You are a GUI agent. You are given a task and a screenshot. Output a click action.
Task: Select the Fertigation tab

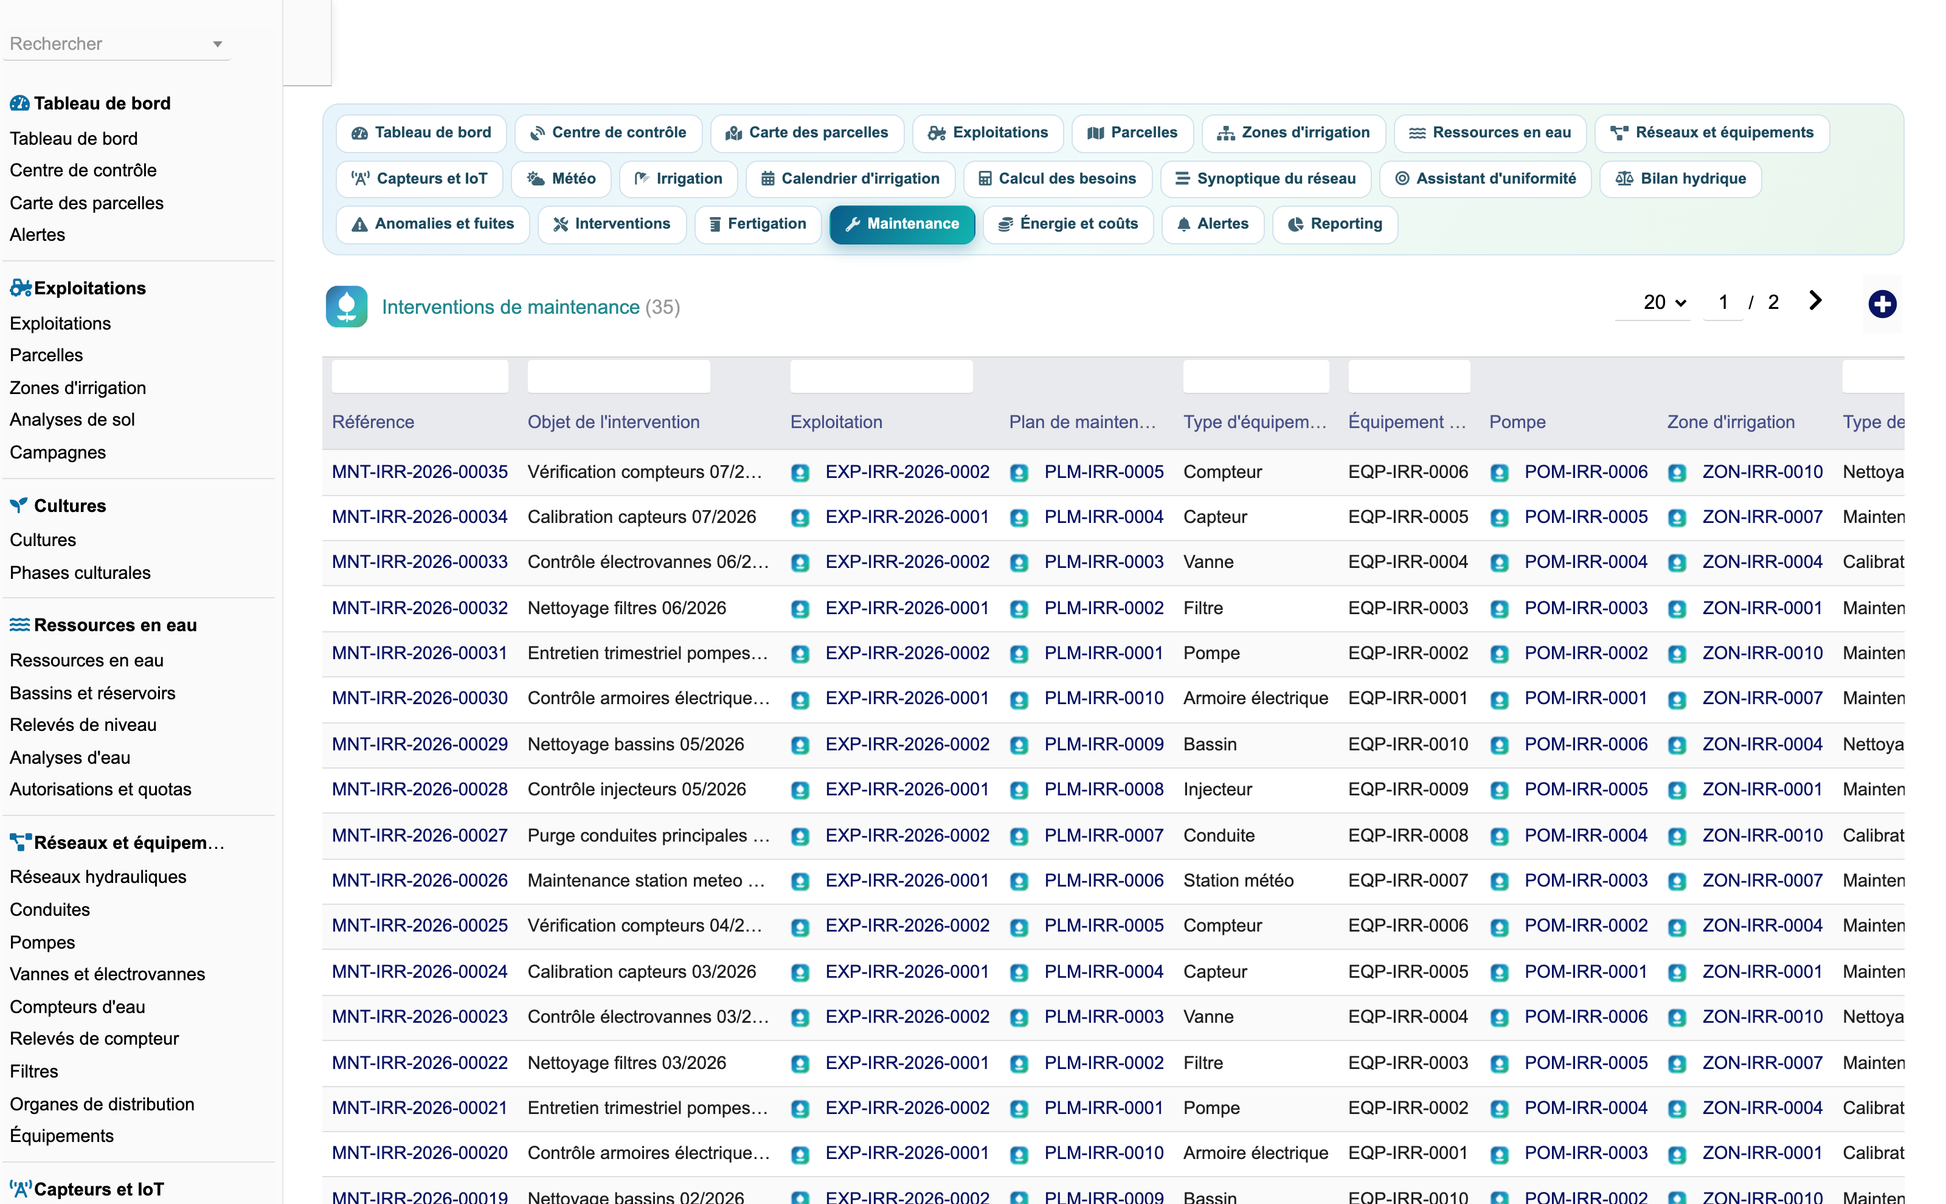pyautogui.click(x=758, y=224)
